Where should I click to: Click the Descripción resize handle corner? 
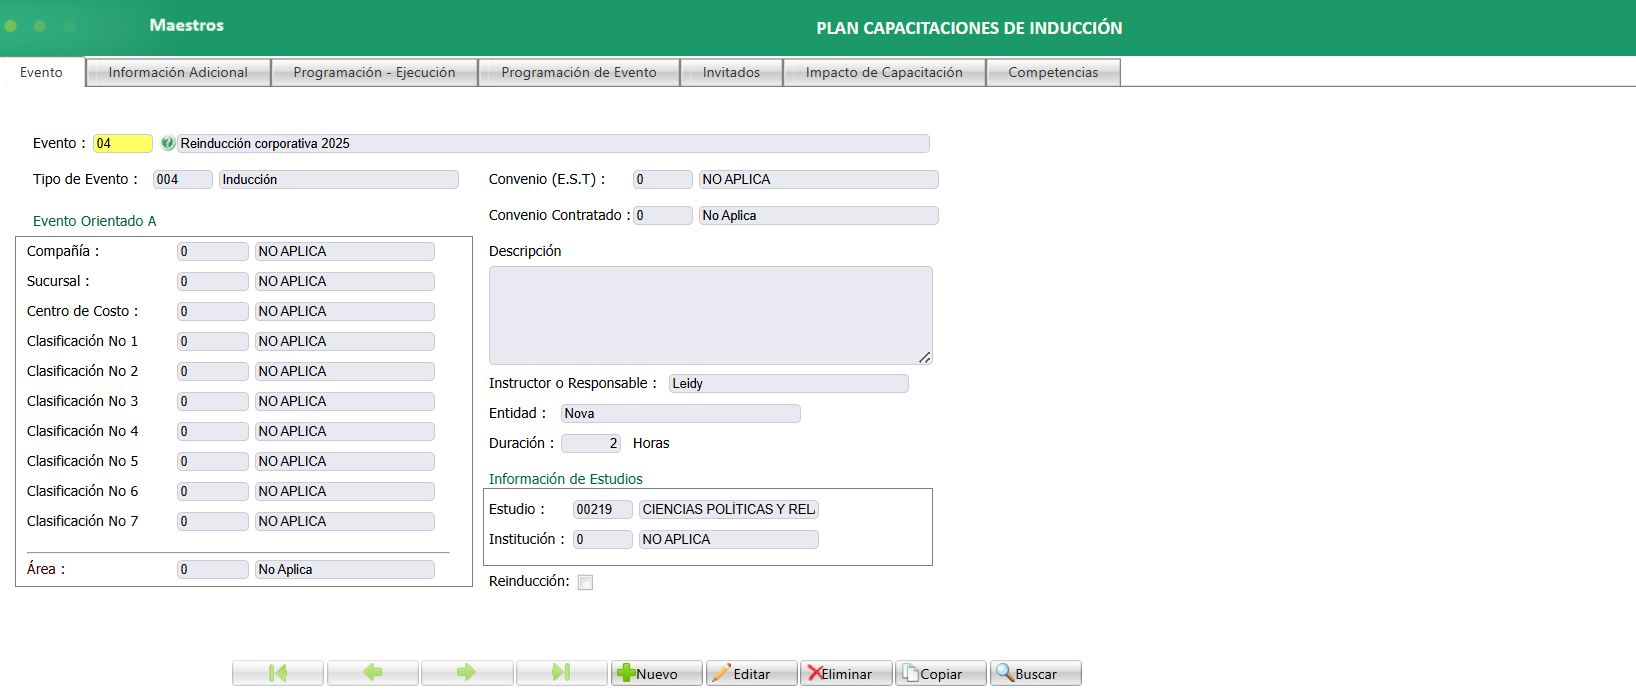tap(925, 357)
